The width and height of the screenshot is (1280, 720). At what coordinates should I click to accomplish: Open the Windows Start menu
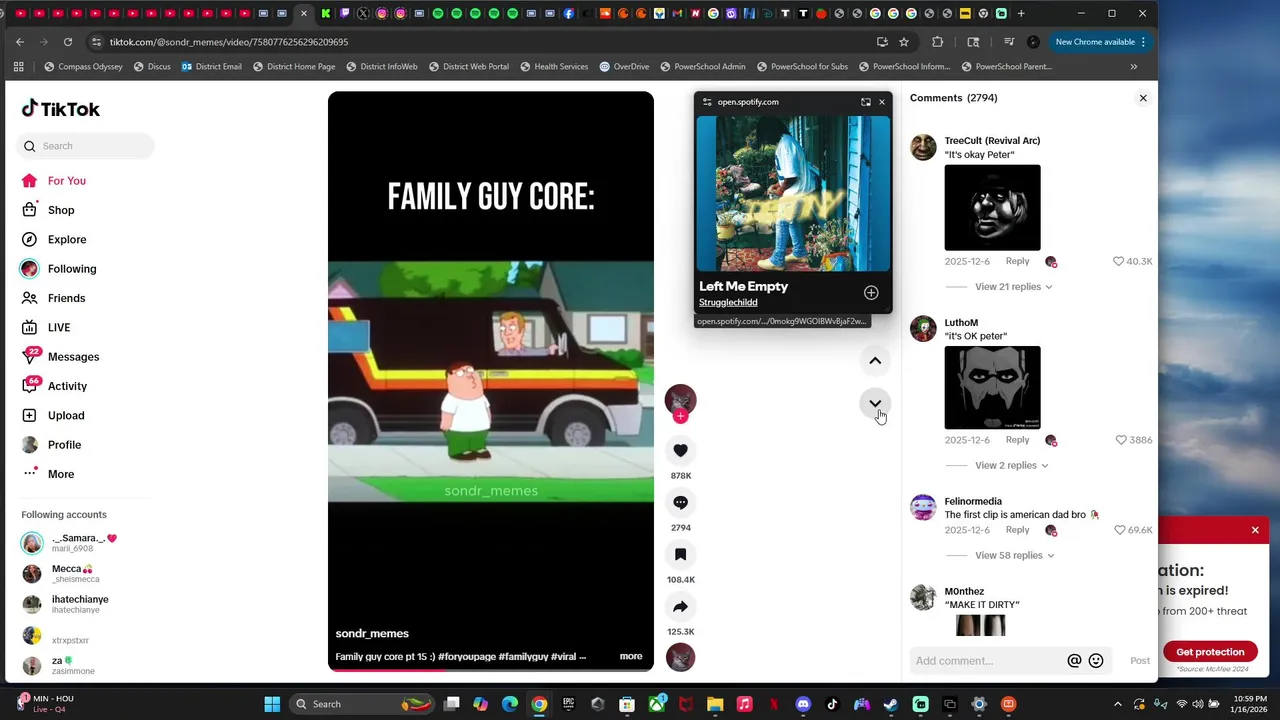point(272,704)
